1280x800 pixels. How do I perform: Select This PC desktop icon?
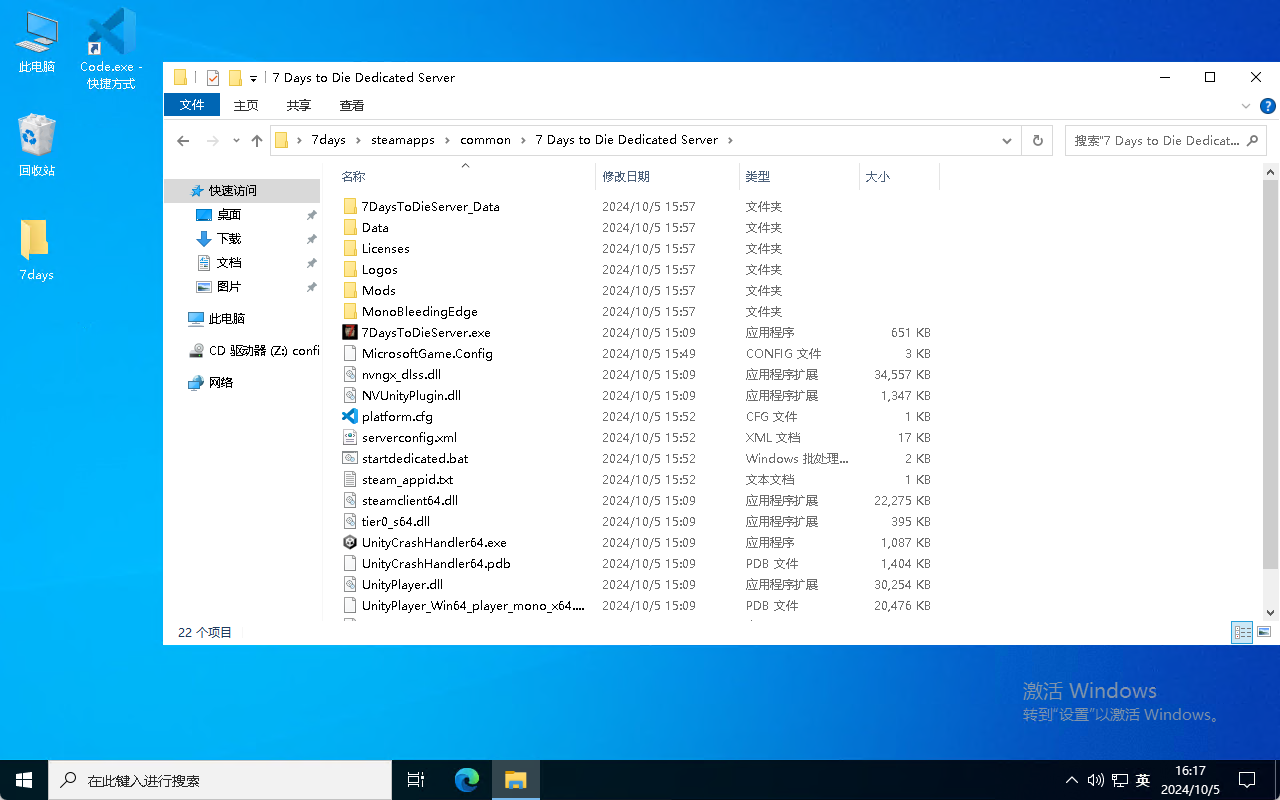point(37,42)
